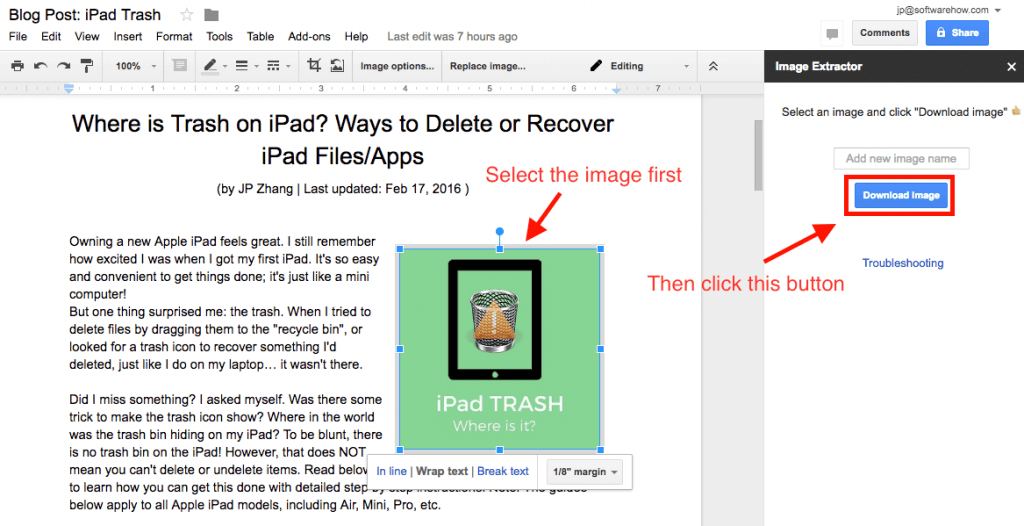Open the Format menu
Viewport: 1024px width, 526px height.
174,37
